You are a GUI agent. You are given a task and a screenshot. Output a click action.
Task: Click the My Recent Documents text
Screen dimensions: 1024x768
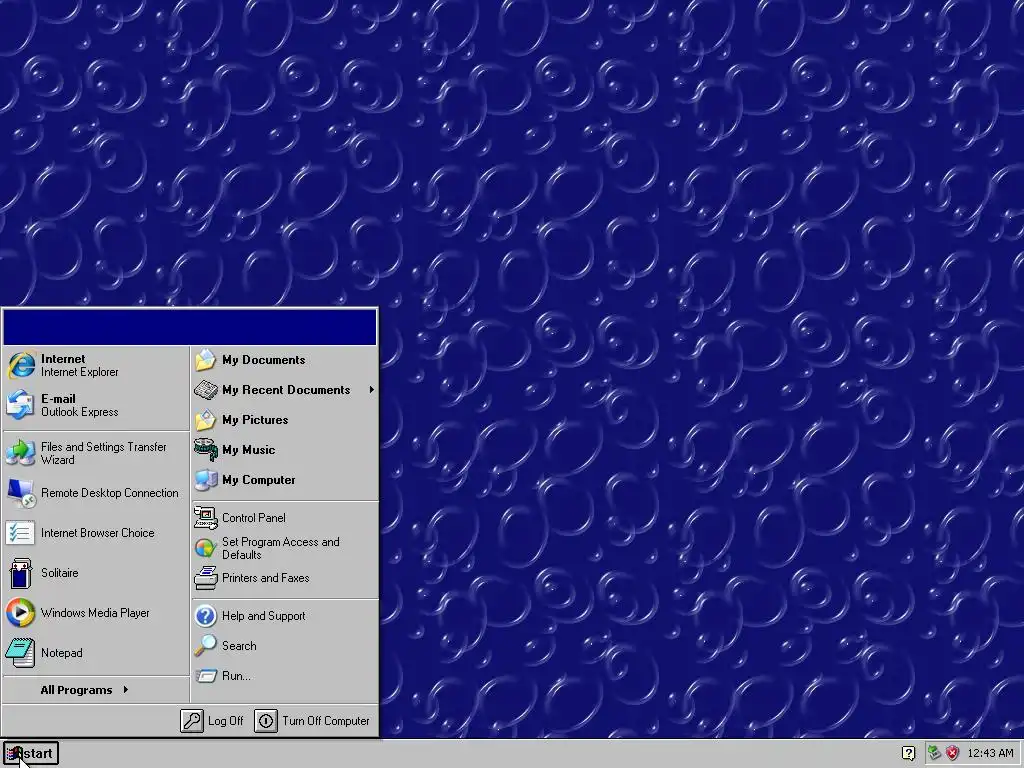click(286, 390)
